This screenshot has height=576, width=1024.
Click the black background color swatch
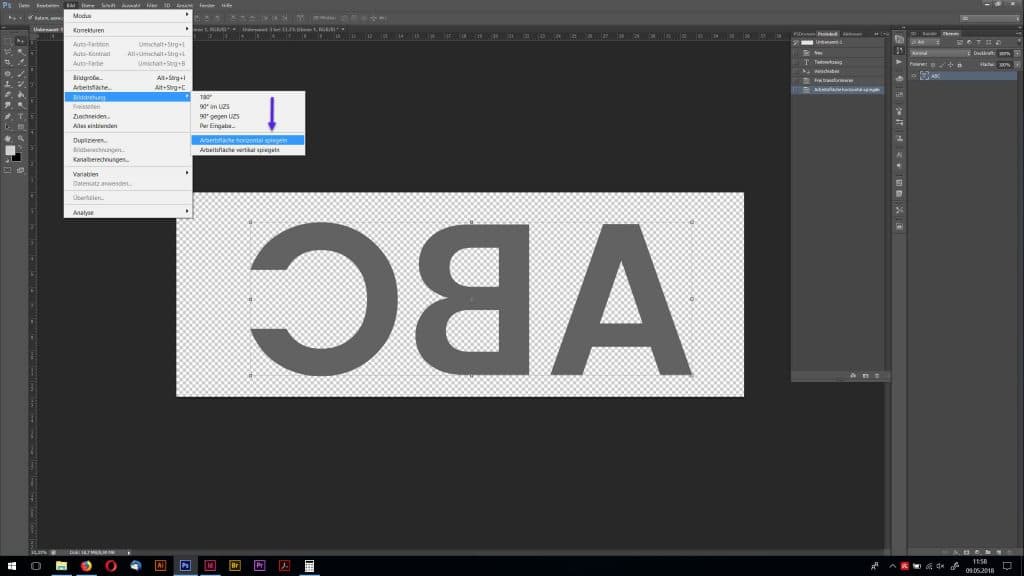[16, 157]
